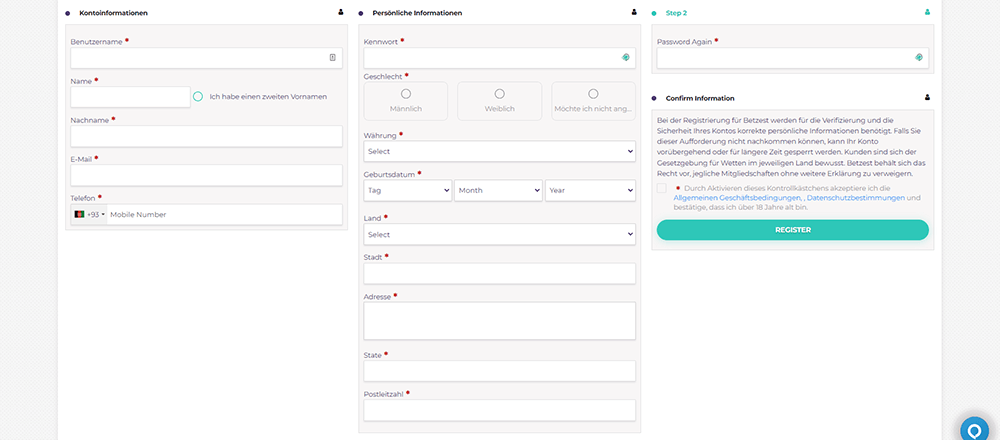Open the Datenschutzbestimmungen link

click(x=855, y=198)
